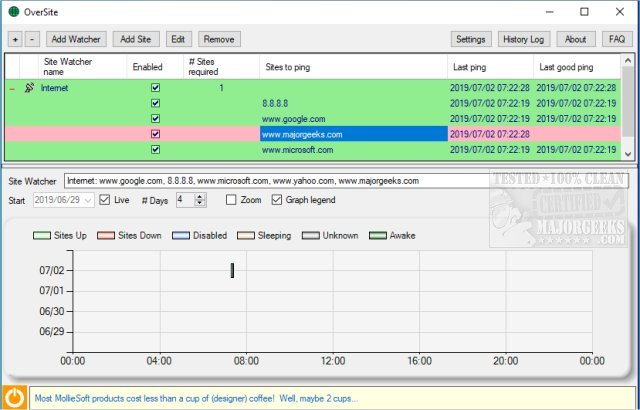Image resolution: width=640 pixels, height=410 pixels.
Task: Click the Add Watcher button
Action: [x=76, y=40]
